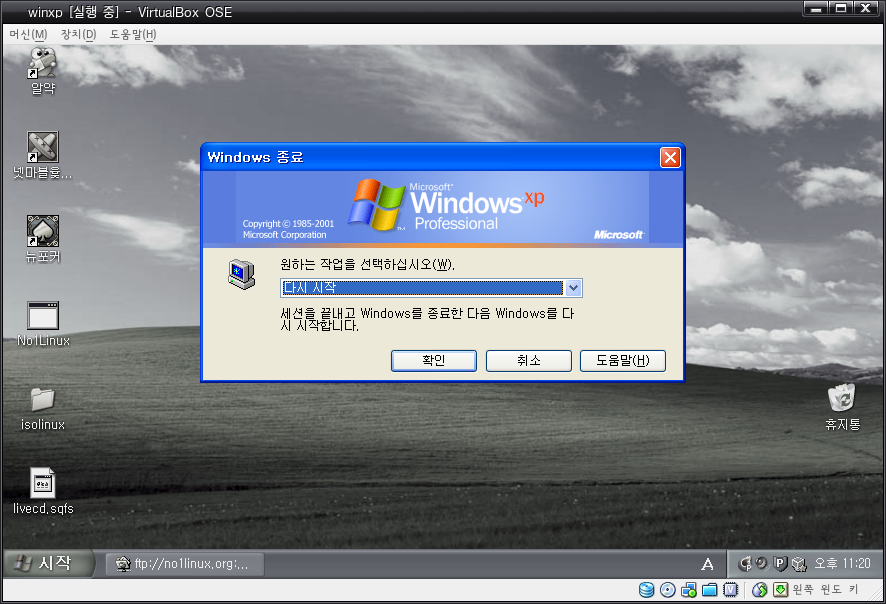The height and width of the screenshot is (604, 886).
Task: Click the 도움말(H) button in the dialog
Action: point(623,360)
